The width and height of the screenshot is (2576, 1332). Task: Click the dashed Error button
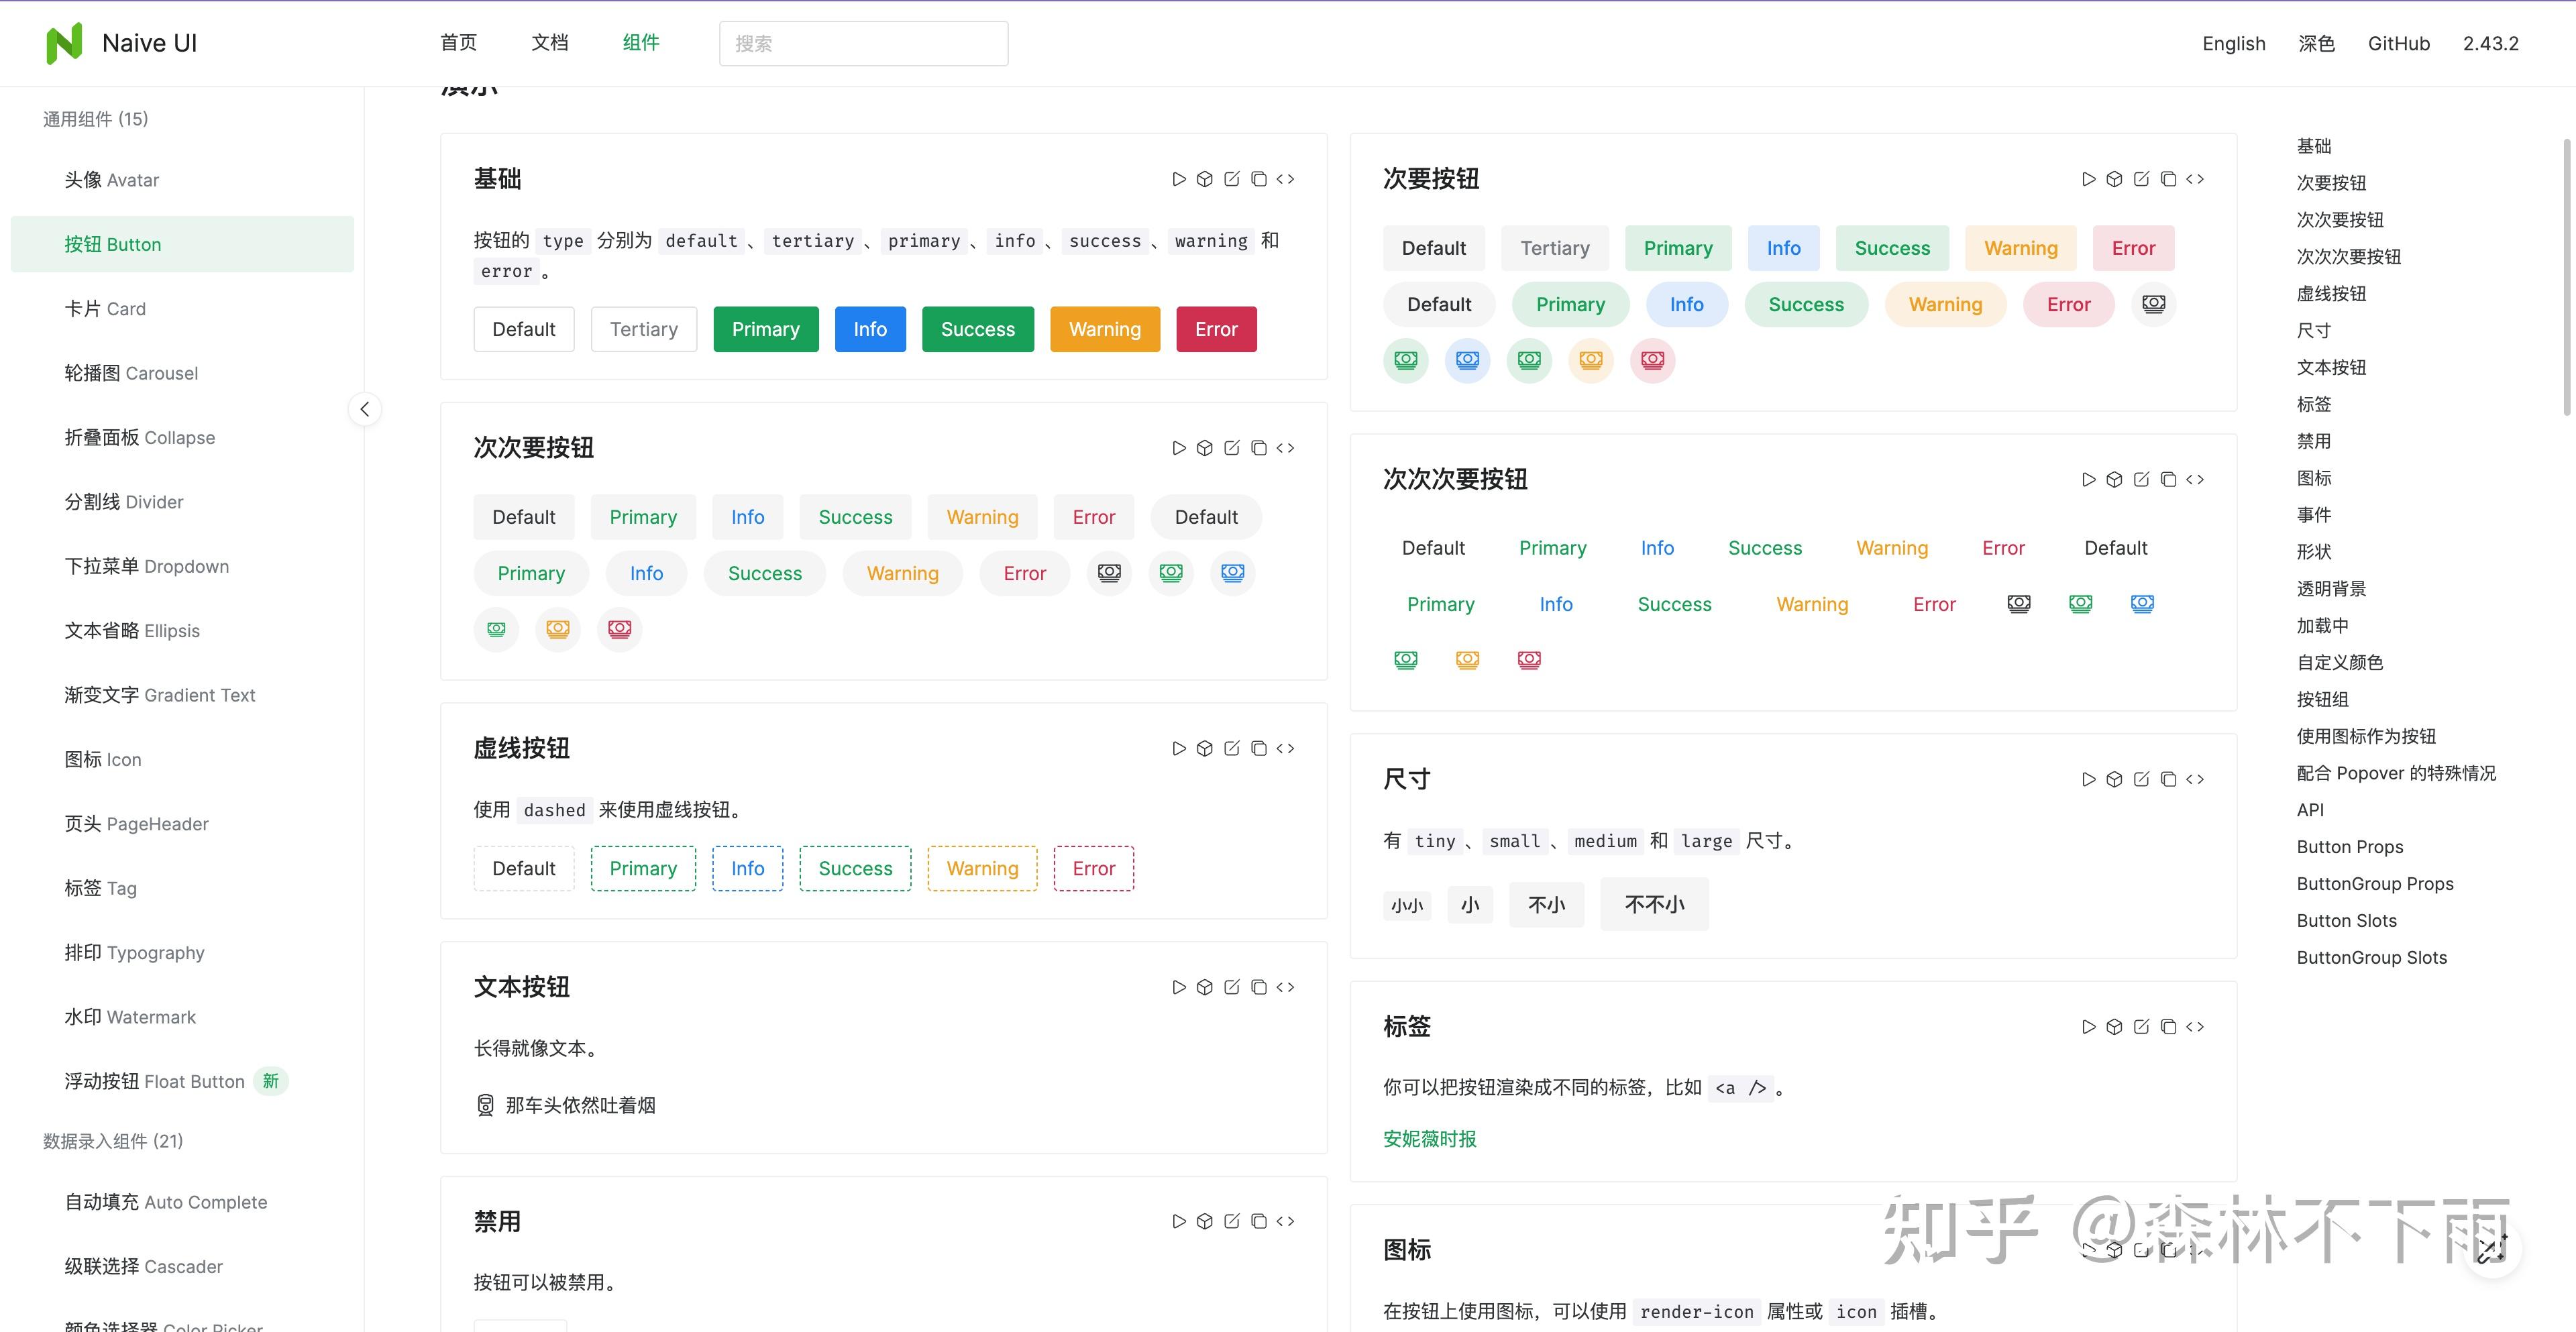pos(1093,868)
